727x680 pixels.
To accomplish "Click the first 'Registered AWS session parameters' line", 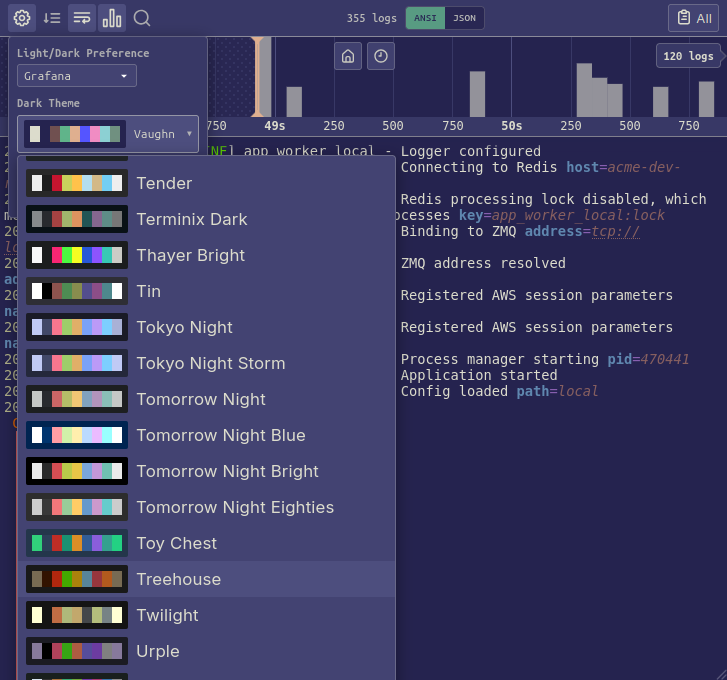I will pos(536,295).
